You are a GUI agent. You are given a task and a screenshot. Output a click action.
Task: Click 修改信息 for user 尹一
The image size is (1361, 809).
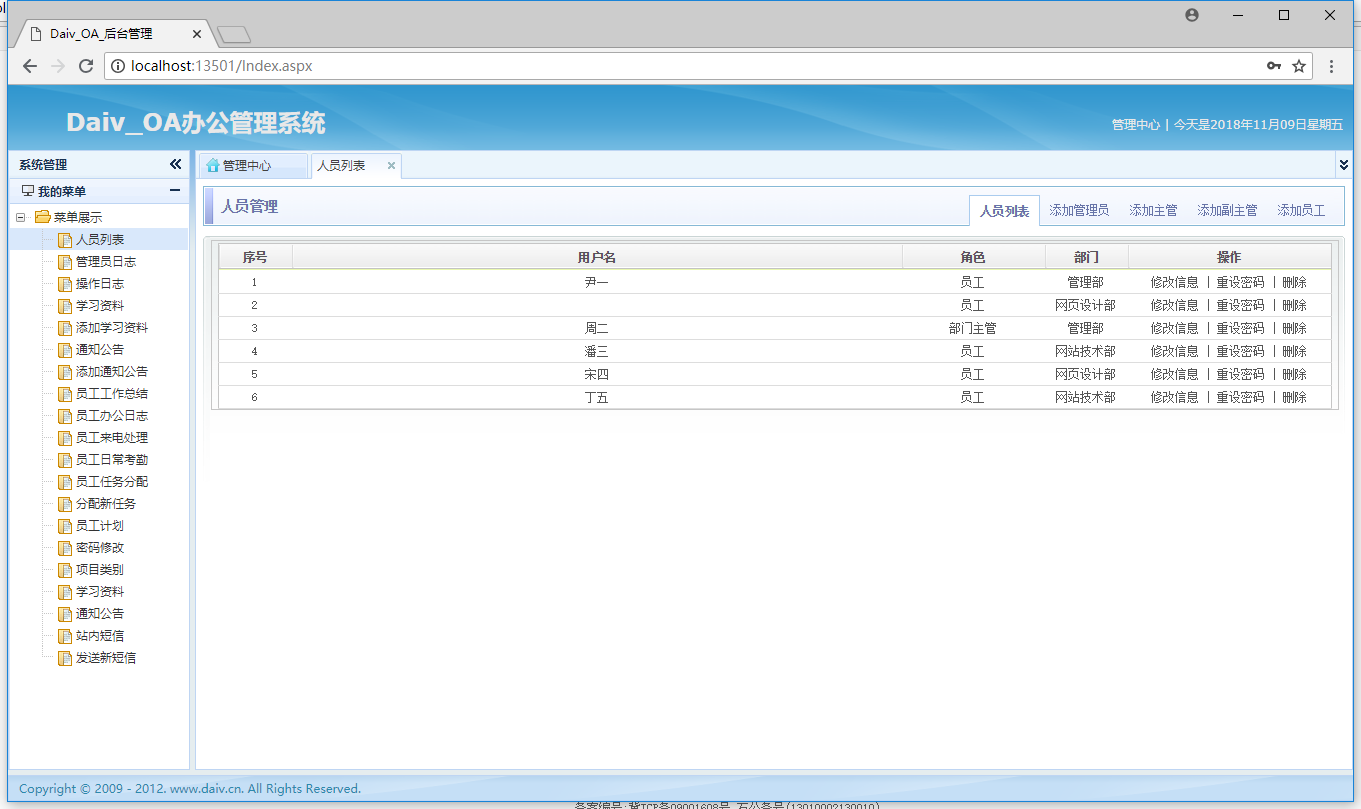pos(1174,282)
